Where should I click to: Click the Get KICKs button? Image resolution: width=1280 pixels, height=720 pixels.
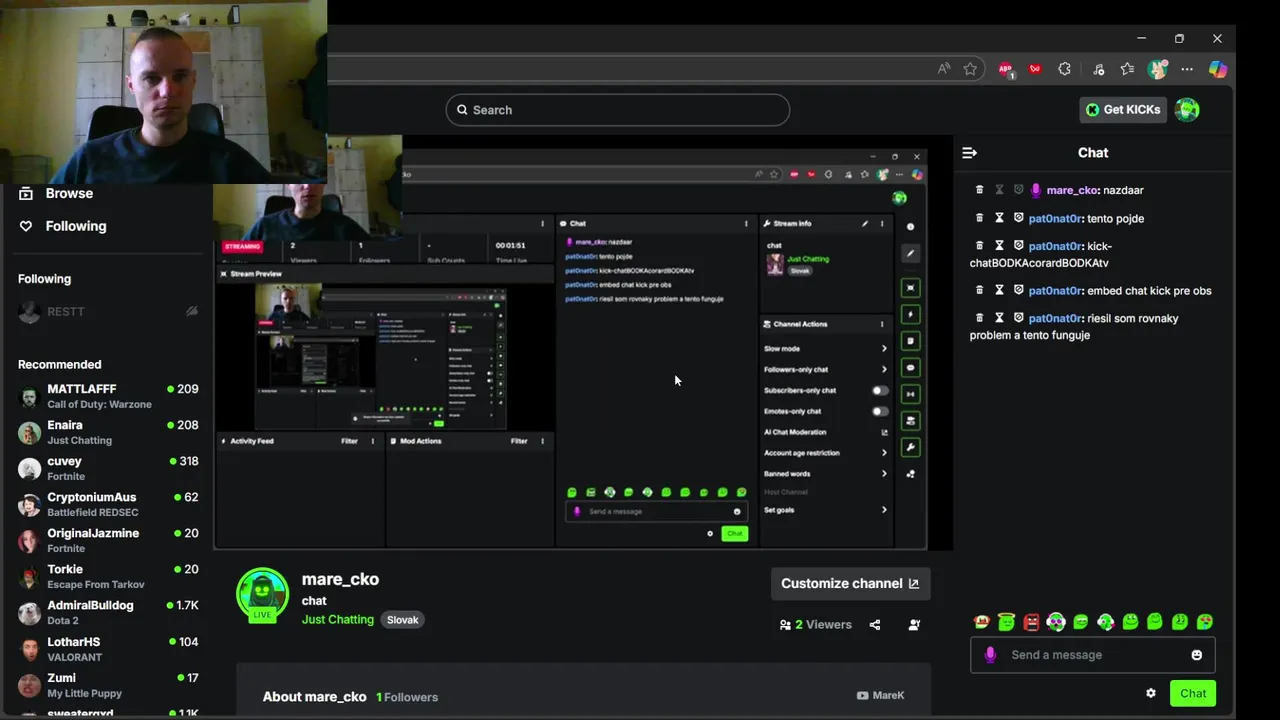1123,110
